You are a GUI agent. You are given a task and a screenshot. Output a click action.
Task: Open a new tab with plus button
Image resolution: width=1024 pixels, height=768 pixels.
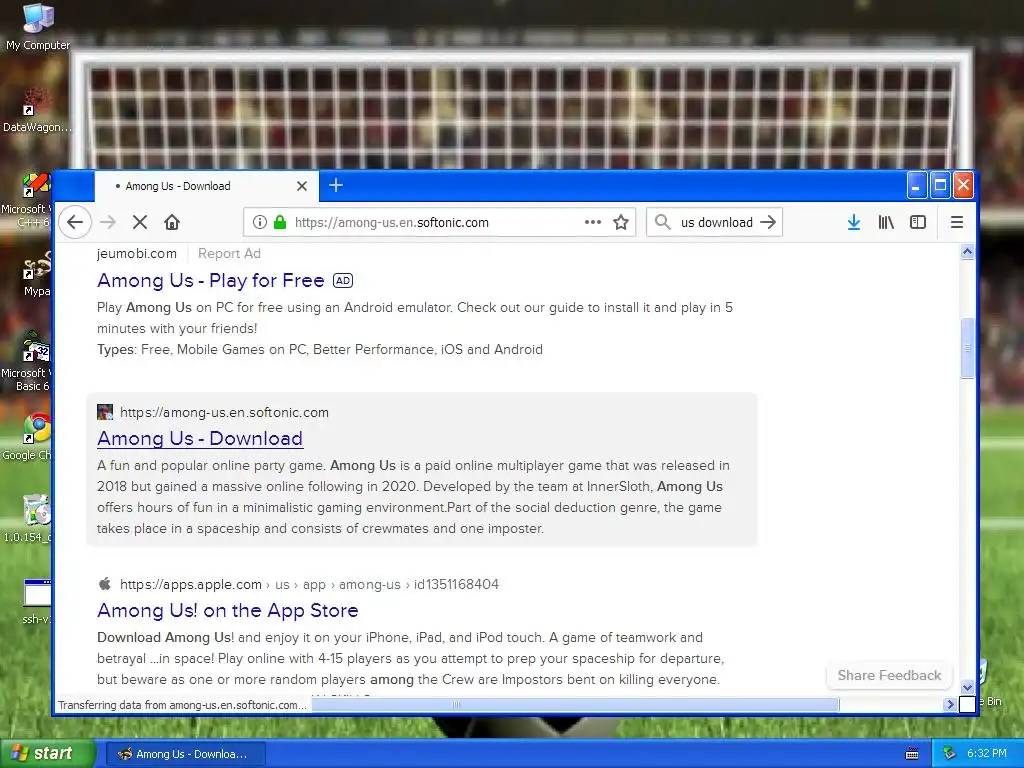coord(336,185)
